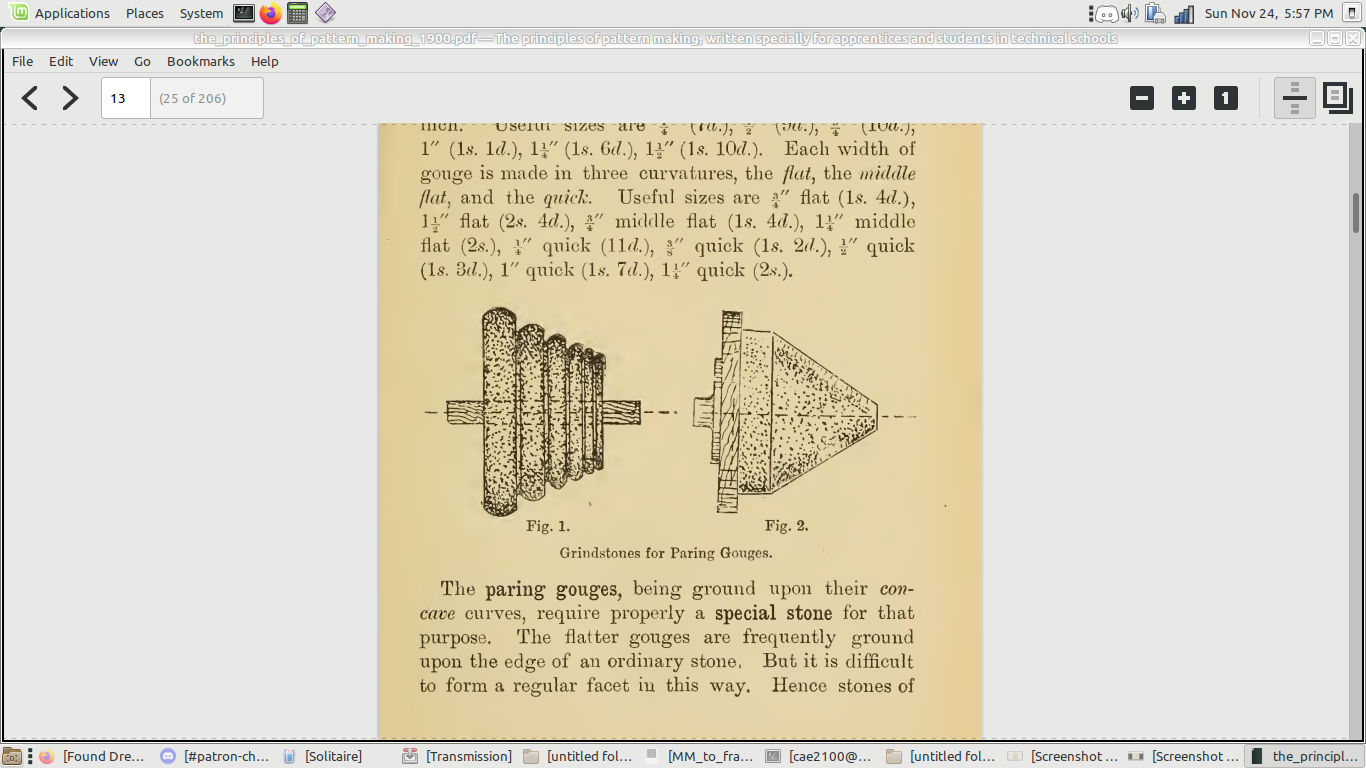Click the page number input field
Viewport: 1366px width, 768px height.
click(x=126, y=98)
